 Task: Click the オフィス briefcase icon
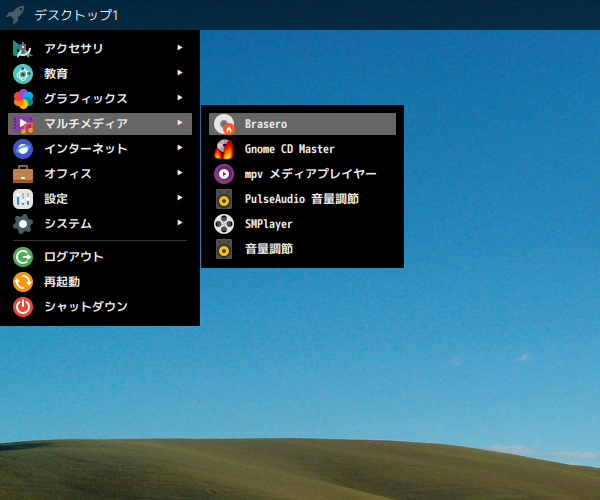[23, 174]
